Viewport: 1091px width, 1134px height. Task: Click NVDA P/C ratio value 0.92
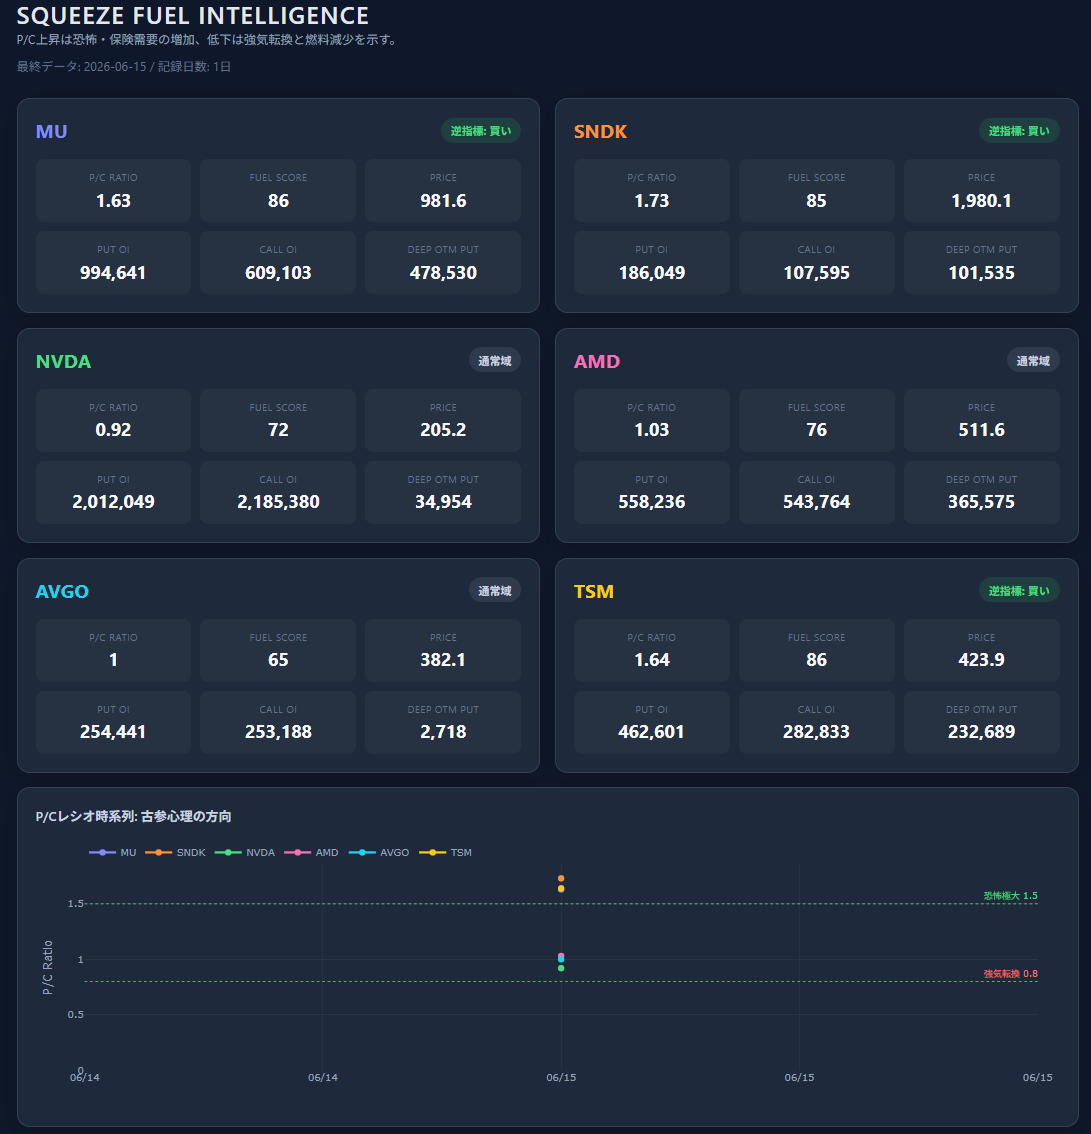click(114, 430)
